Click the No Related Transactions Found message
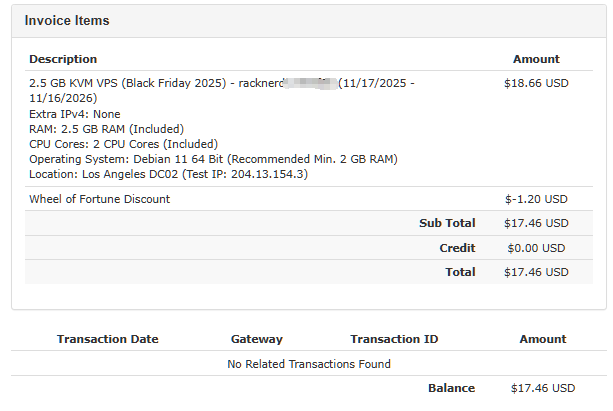 pyautogui.click(x=309, y=364)
